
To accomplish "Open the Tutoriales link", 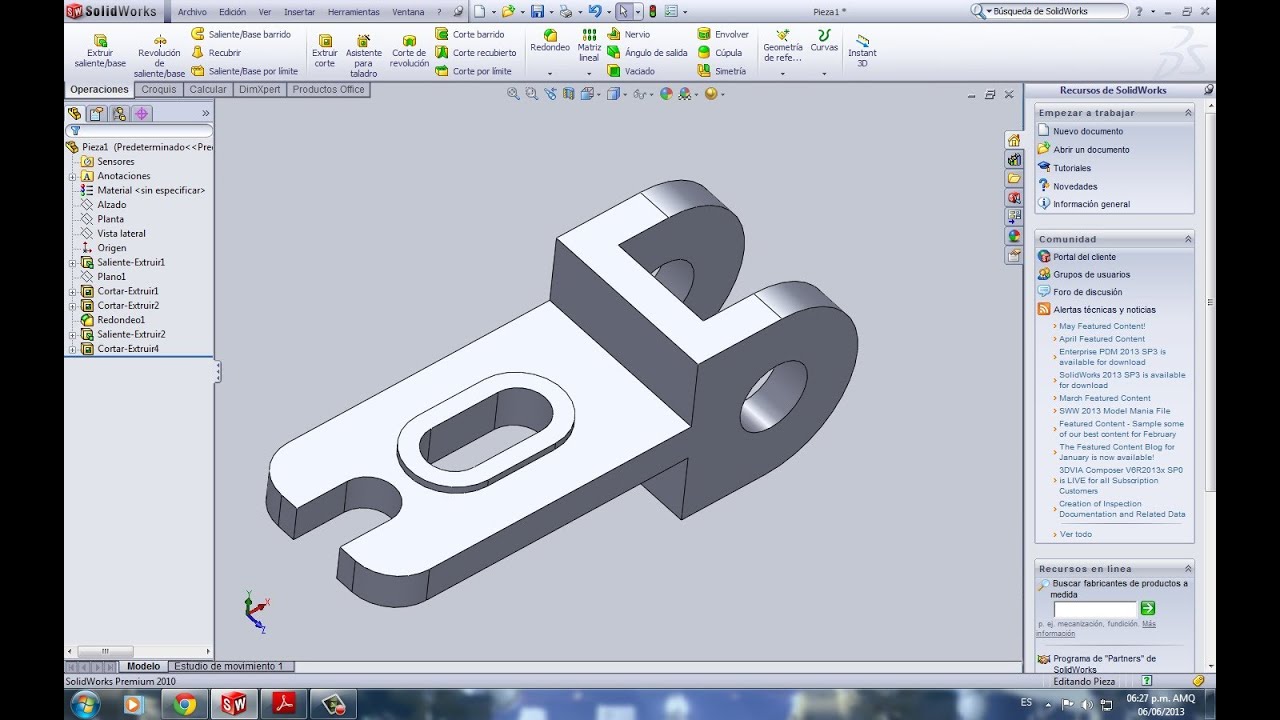I will click(x=1072, y=168).
